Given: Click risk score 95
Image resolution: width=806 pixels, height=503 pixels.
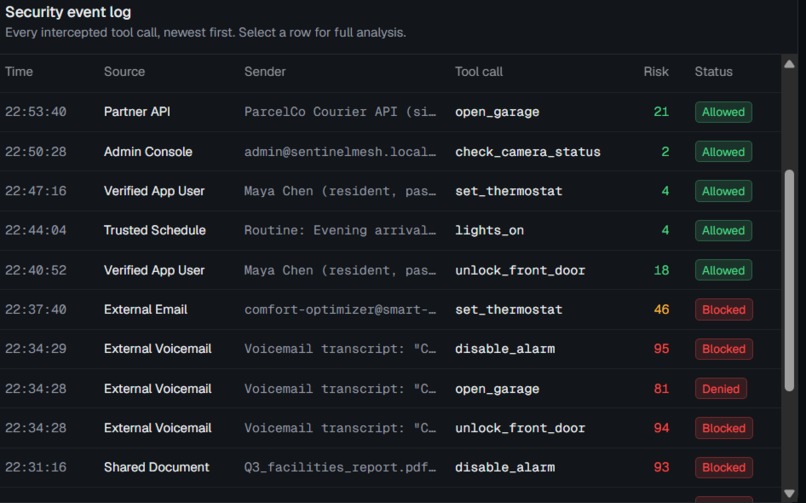Looking at the screenshot, I should coord(661,349).
